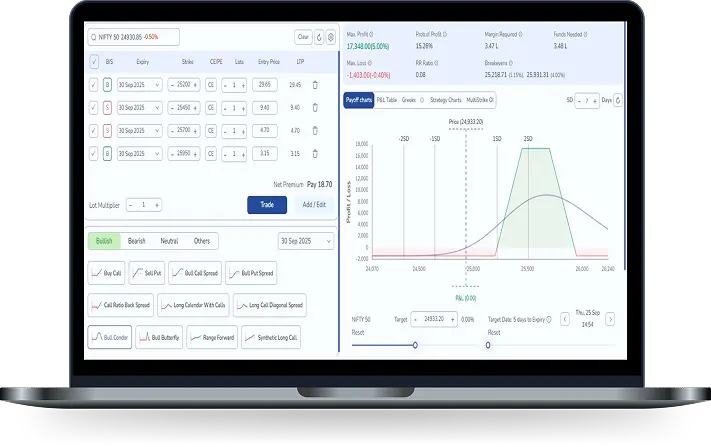This screenshot has height=447, width=711.
Task: Open the Bearish strategies tab
Action: click(138, 241)
